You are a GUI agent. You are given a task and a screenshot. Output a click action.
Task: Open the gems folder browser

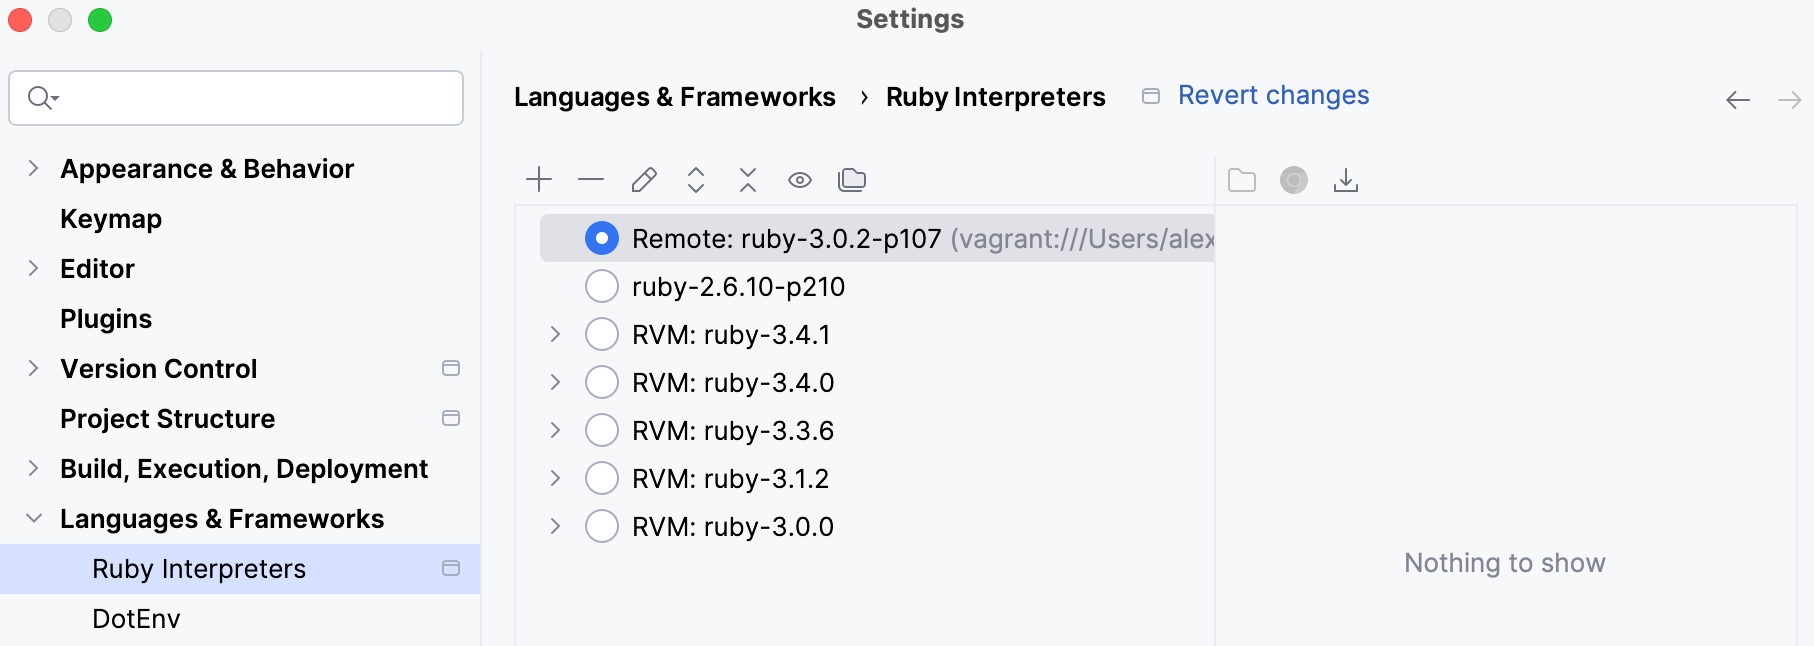pyautogui.click(x=1241, y=179)
